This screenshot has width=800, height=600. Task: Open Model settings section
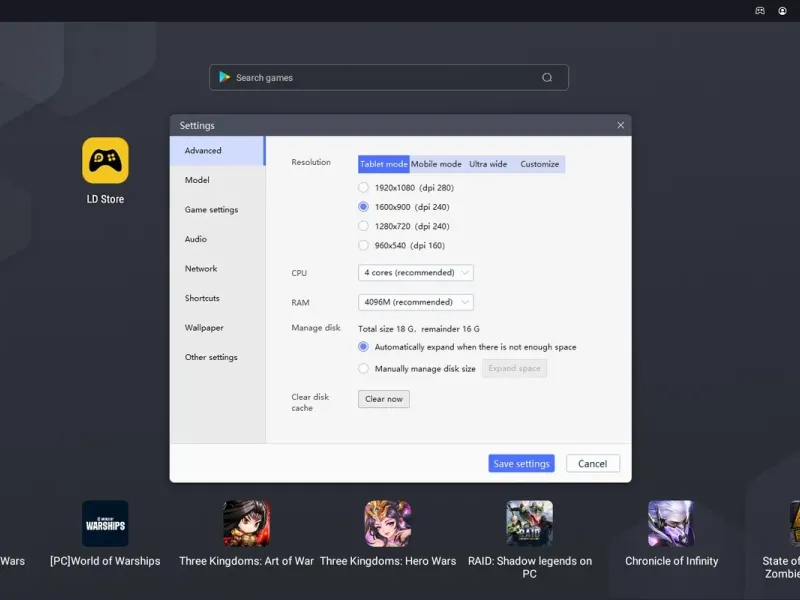(x=217, y=180)
